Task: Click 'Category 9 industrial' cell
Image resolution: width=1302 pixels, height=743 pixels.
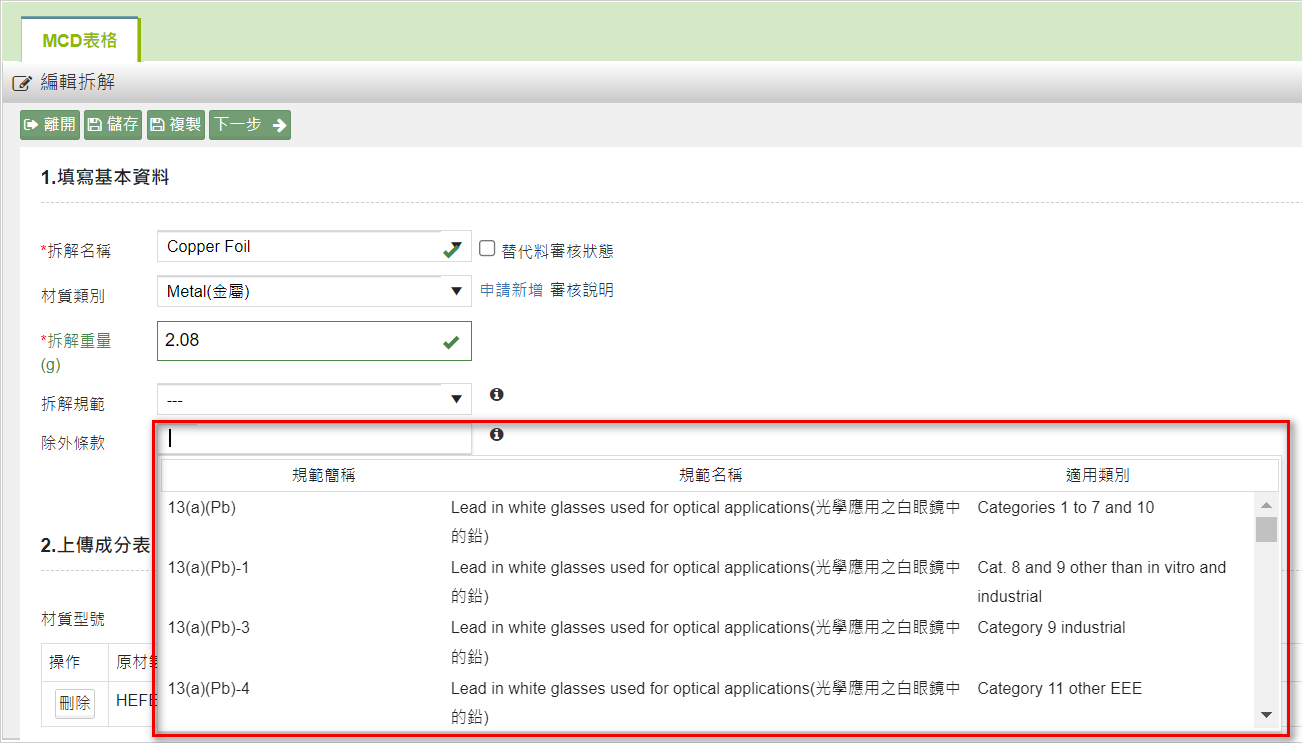Action: (1051, 628)
